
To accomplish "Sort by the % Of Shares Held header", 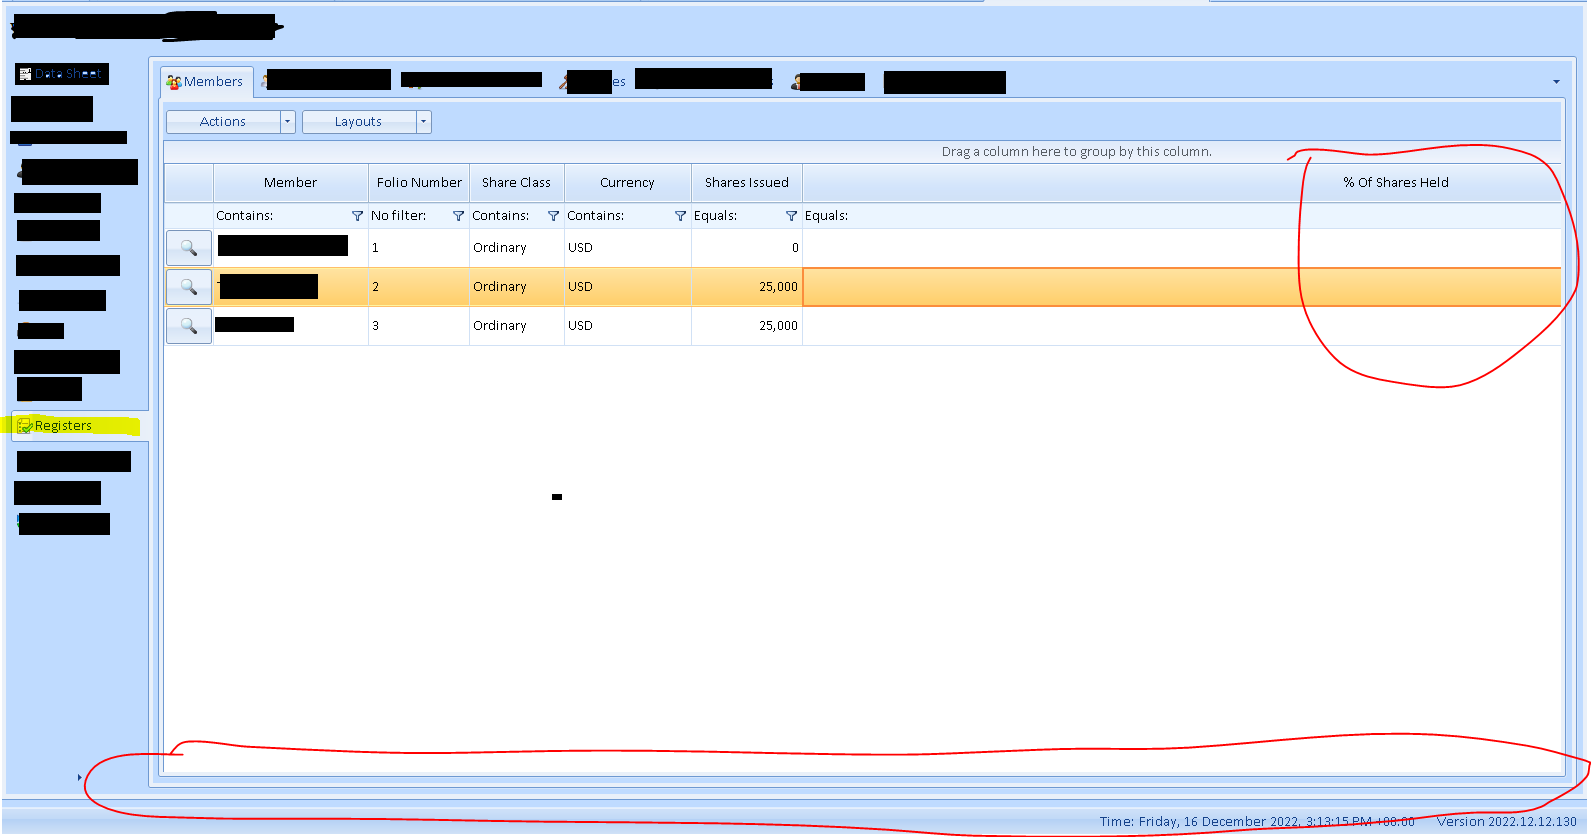I will coord(1395,183).
